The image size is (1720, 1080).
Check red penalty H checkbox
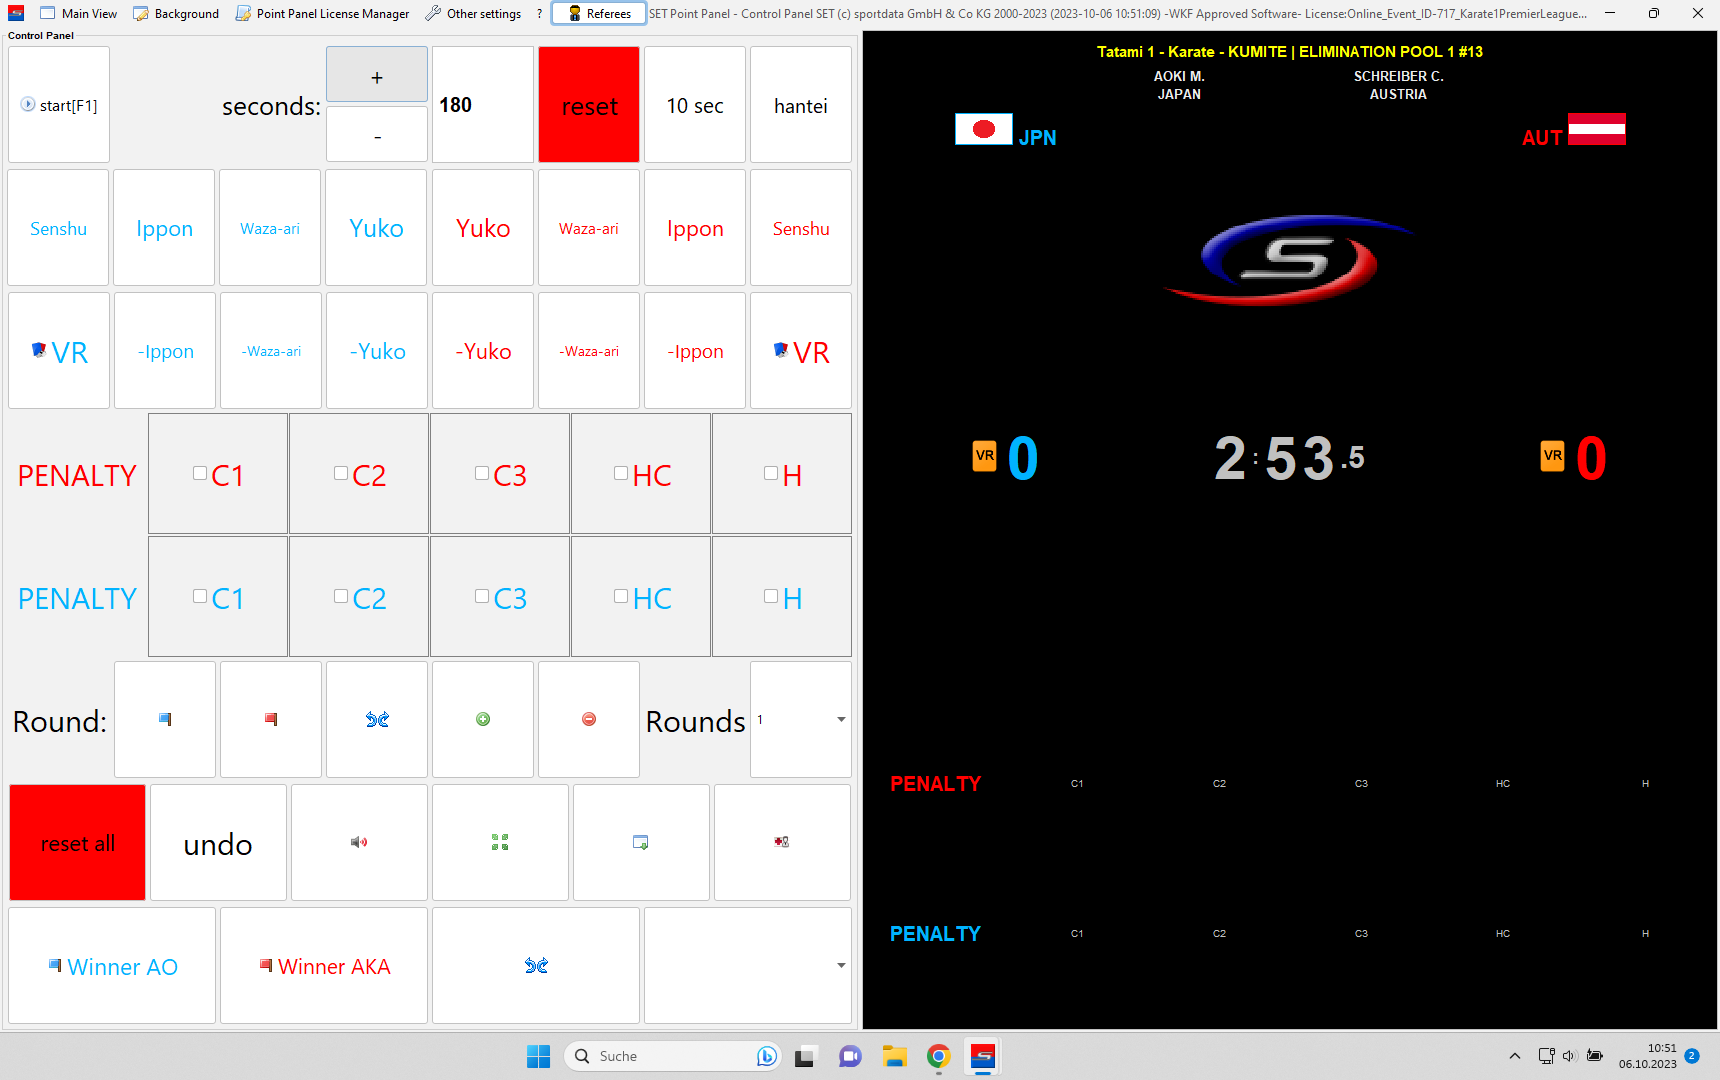771,474
